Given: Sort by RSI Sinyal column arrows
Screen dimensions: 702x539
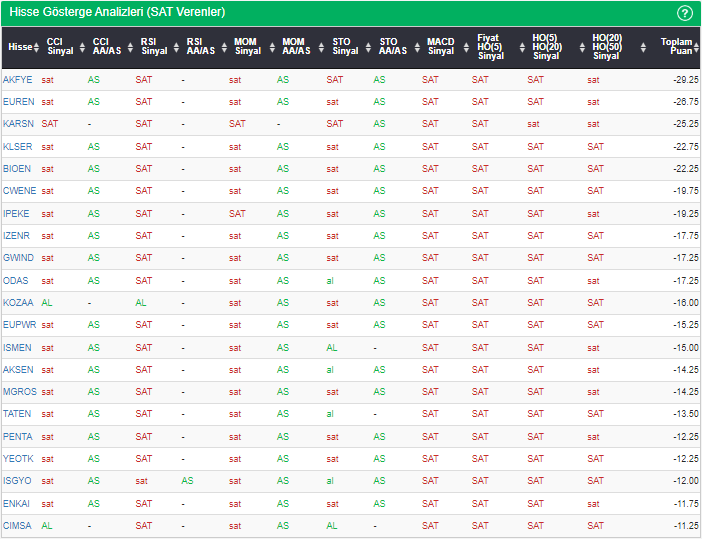Looking at the screenshot, I should [176, 47].
